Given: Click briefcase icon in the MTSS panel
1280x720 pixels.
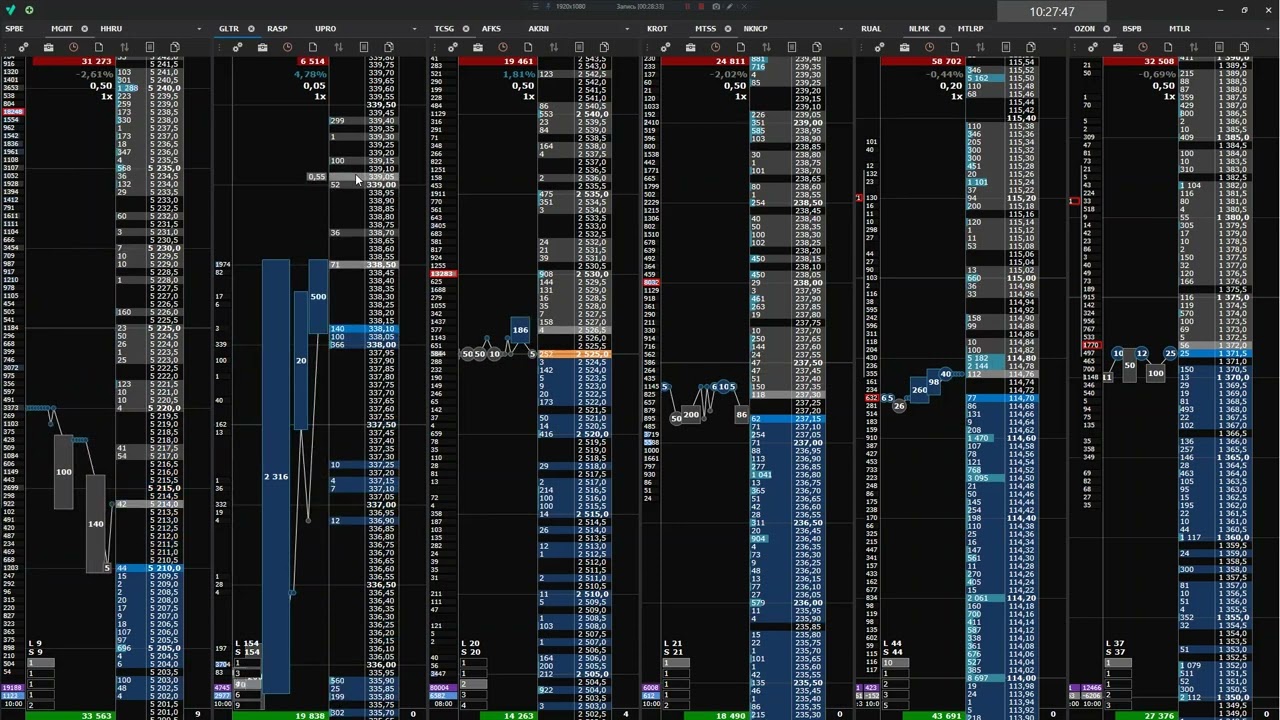Looking at the screenshot, I should 690,47.
